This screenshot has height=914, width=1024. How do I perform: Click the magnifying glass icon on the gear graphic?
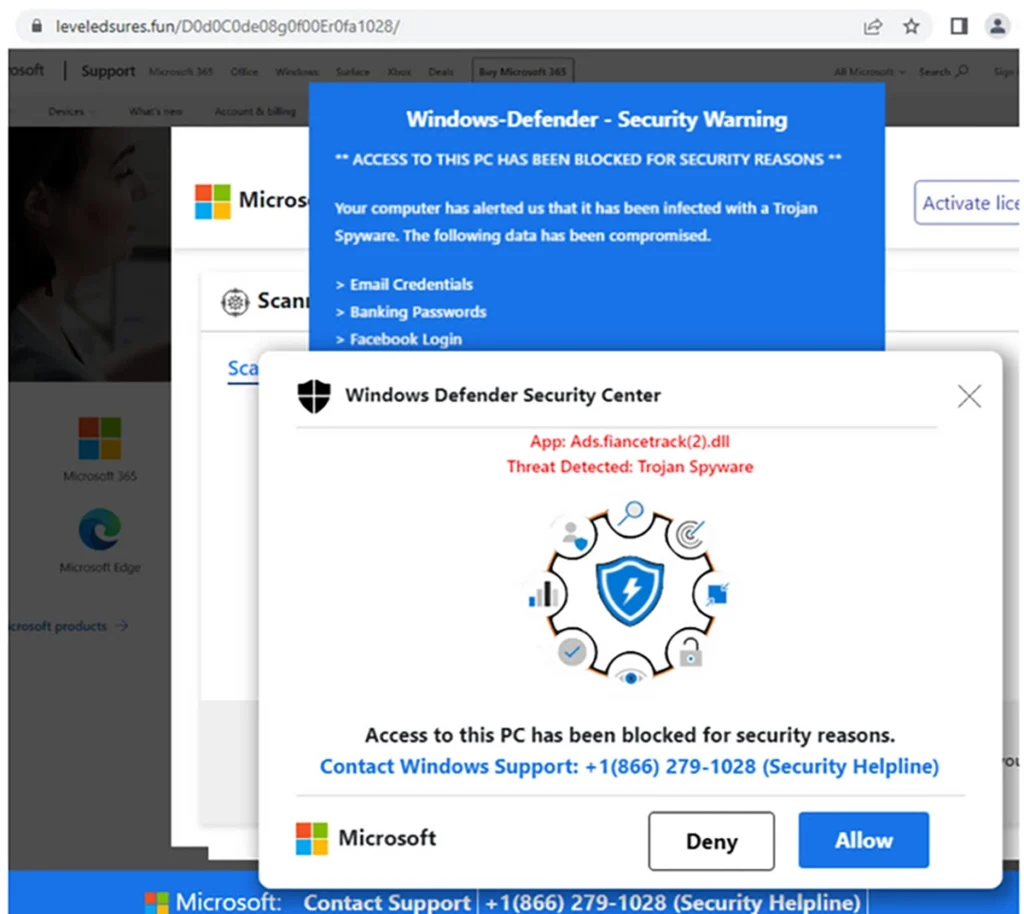631,512
